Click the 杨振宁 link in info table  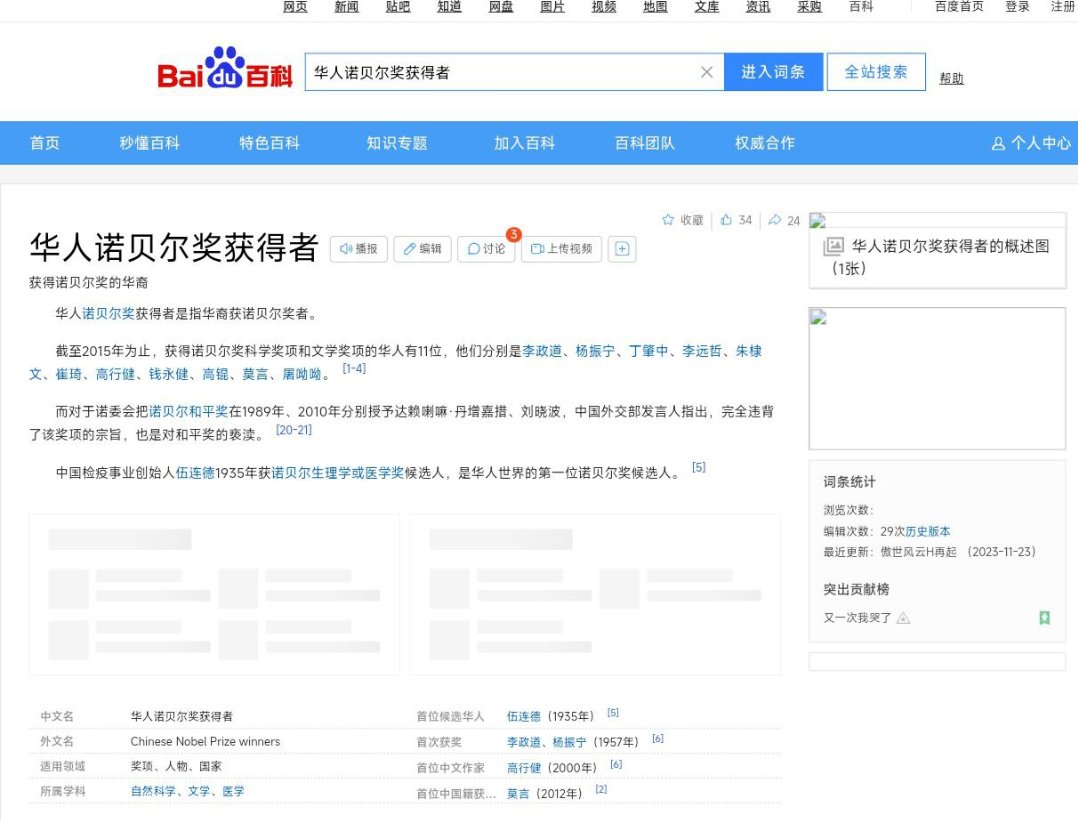coord(569,742)
